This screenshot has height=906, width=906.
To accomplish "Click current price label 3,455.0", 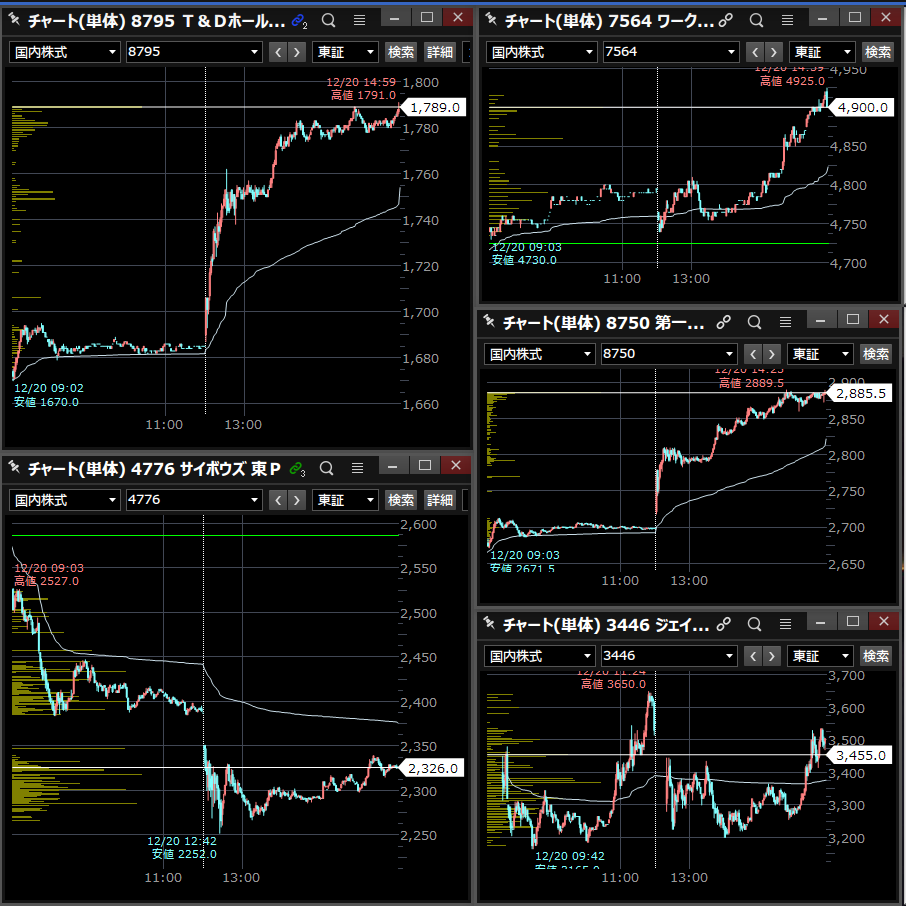I will (x=860, y=755).
